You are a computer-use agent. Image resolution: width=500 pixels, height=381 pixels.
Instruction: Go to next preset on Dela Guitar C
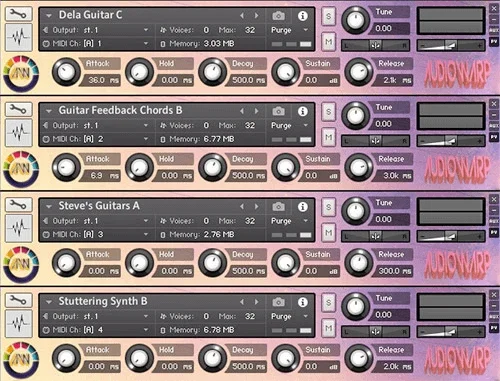coord(256,16)
